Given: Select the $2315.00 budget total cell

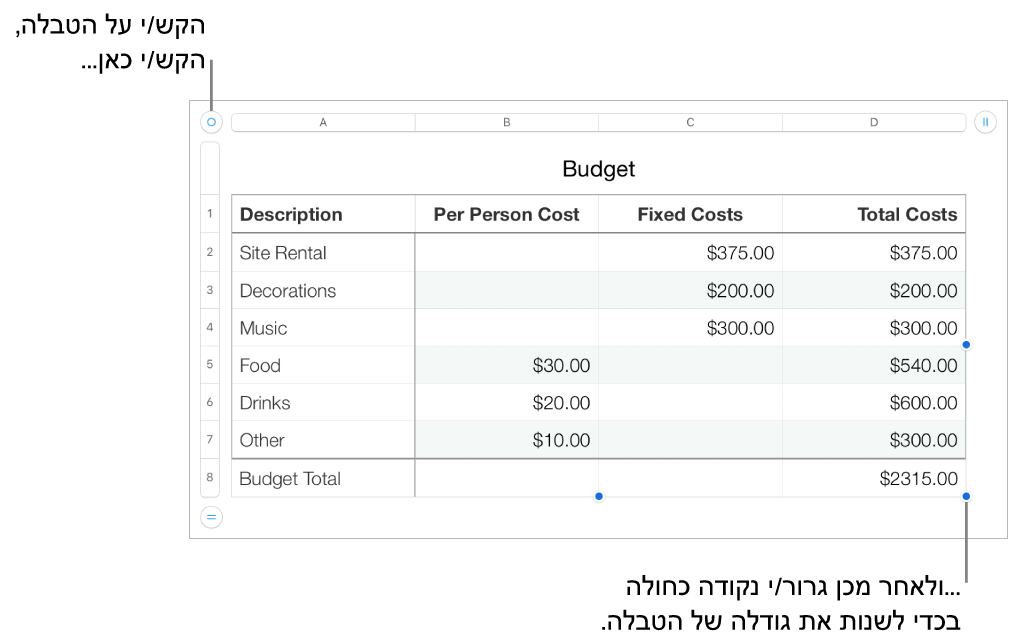Looking at the screenshot, I should tap(874, 478).
